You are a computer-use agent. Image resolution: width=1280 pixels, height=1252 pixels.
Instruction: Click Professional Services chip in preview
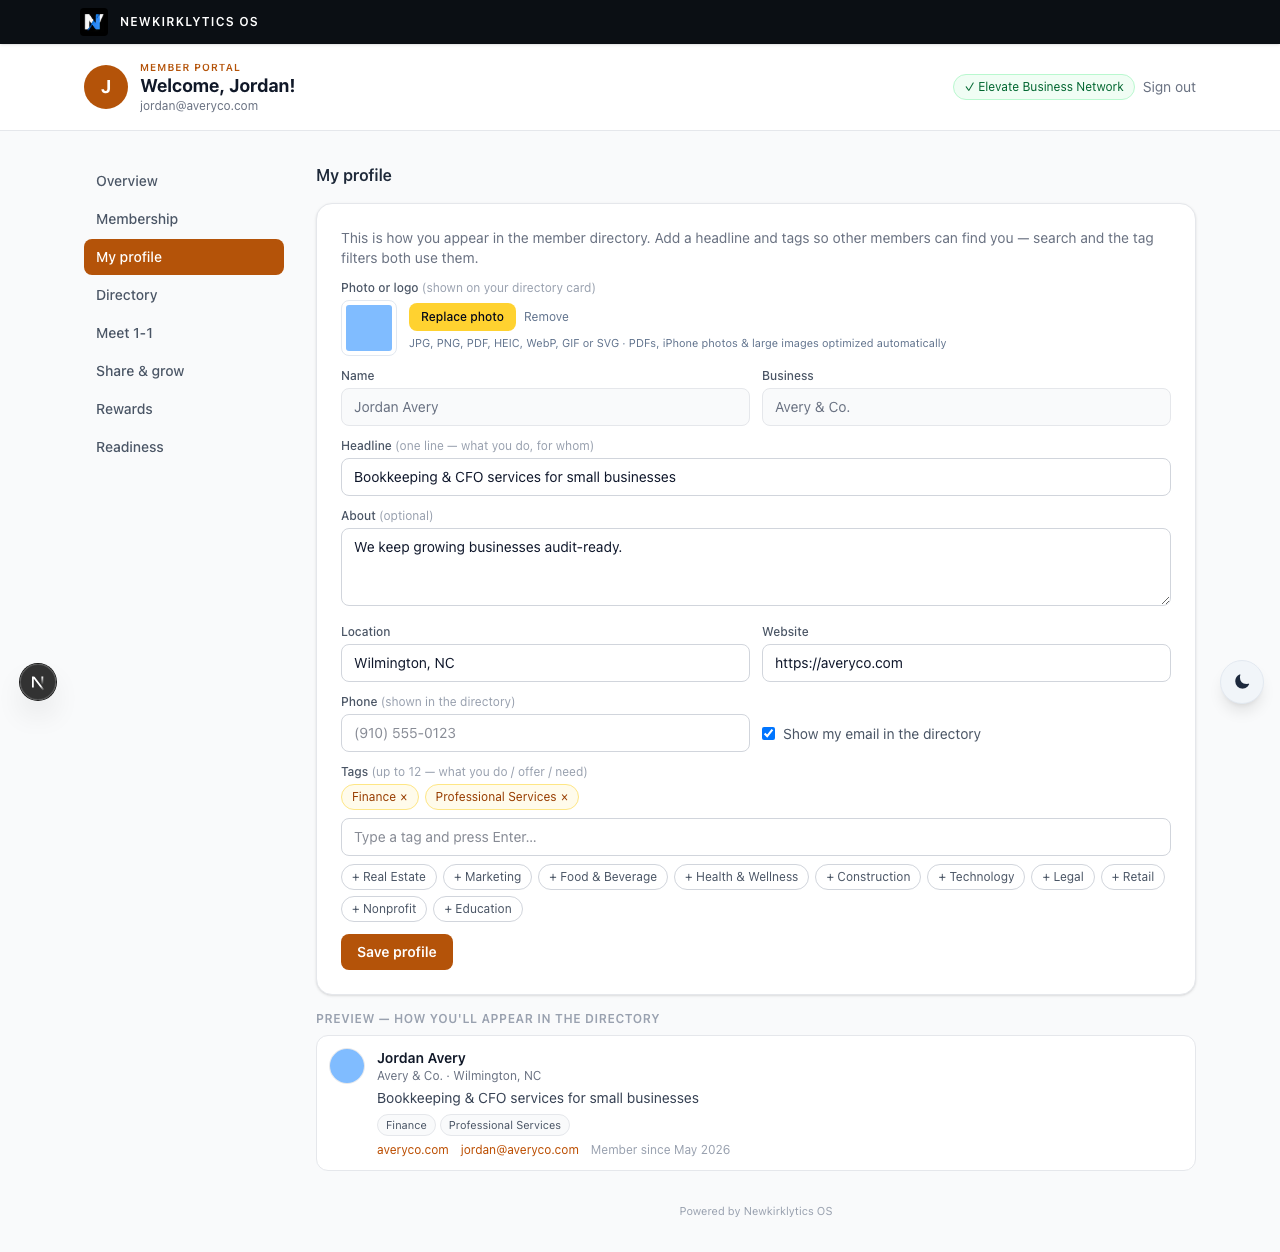click(x=505, y=1125)
